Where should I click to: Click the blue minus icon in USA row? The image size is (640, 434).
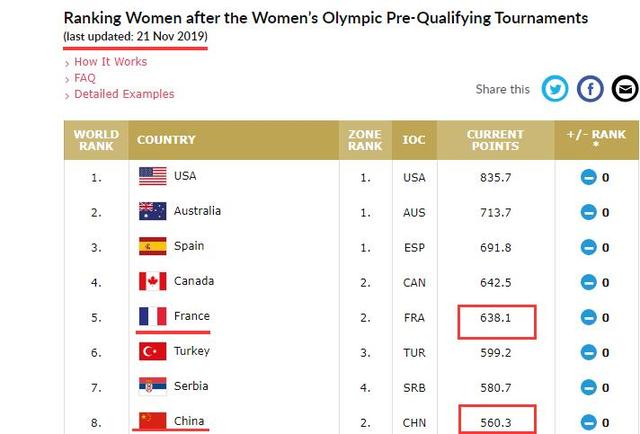tap(589, 178)
